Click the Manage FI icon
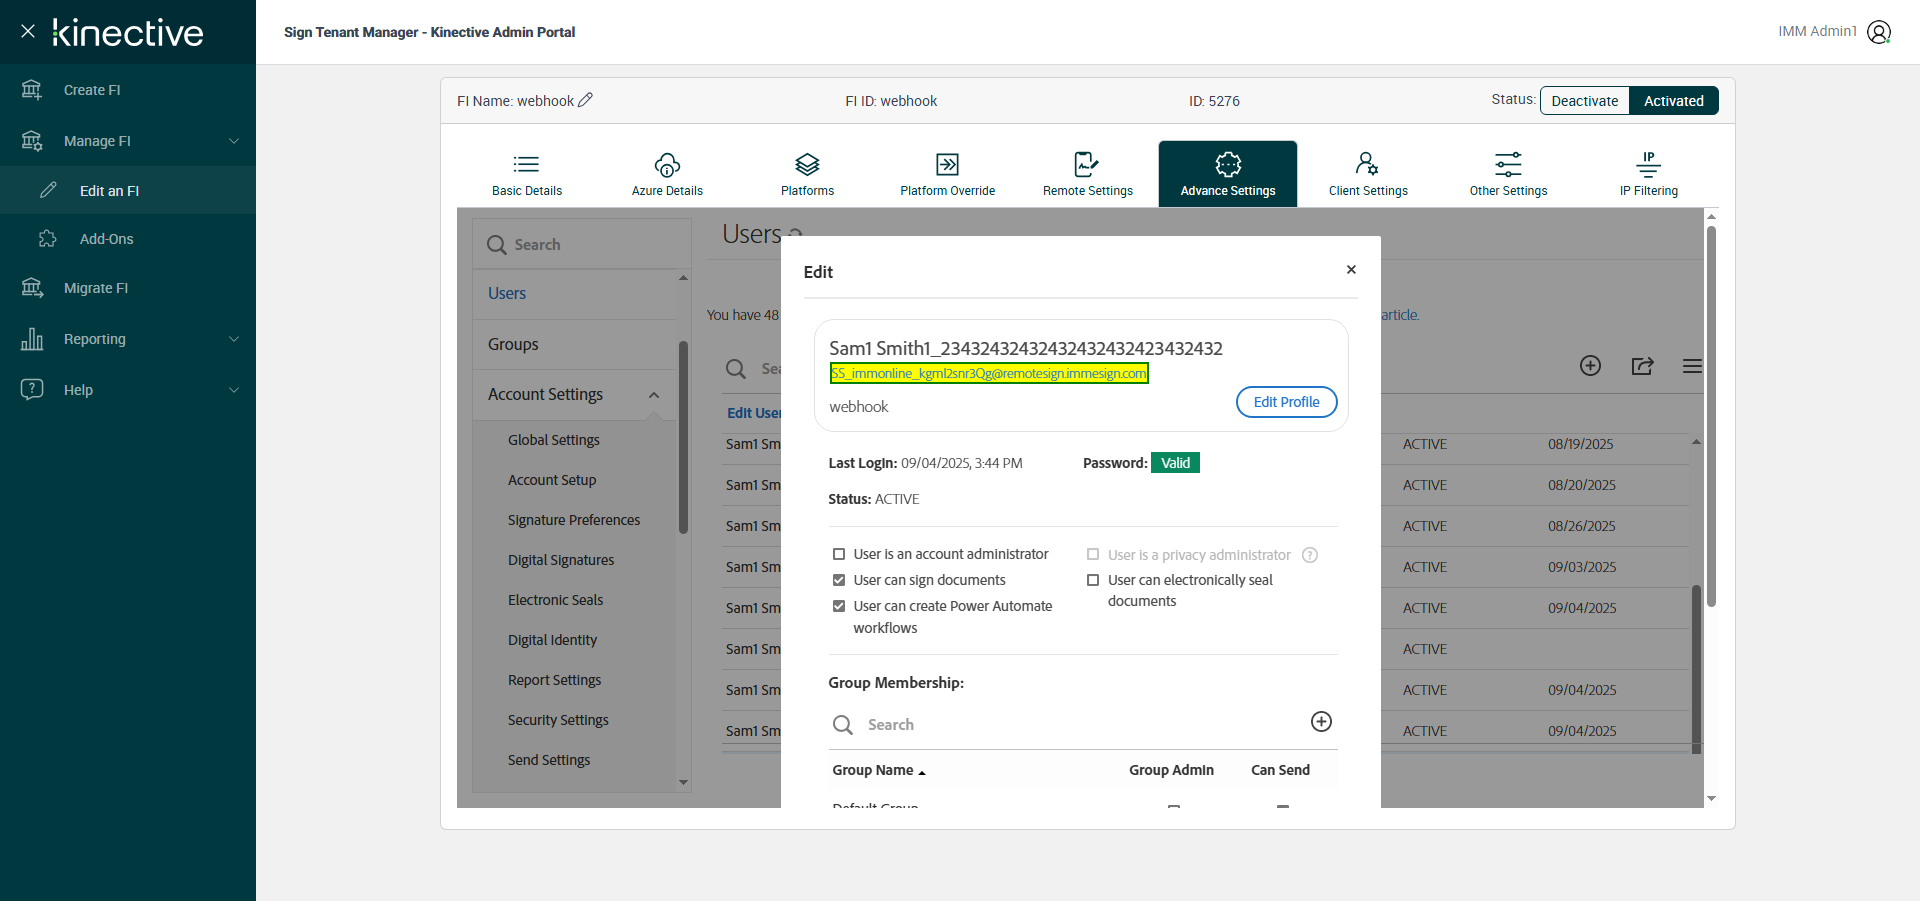Image resolution: width=1920 pixels, height=901 pixels. coord(32,141)
